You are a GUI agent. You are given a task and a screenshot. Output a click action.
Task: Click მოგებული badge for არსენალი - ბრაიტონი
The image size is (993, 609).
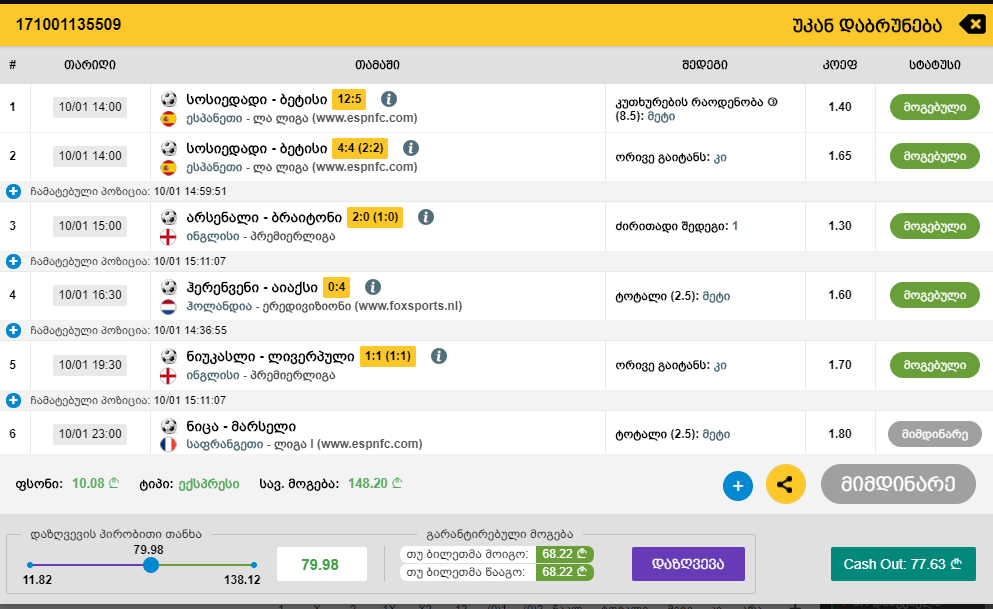click(935, 226)
